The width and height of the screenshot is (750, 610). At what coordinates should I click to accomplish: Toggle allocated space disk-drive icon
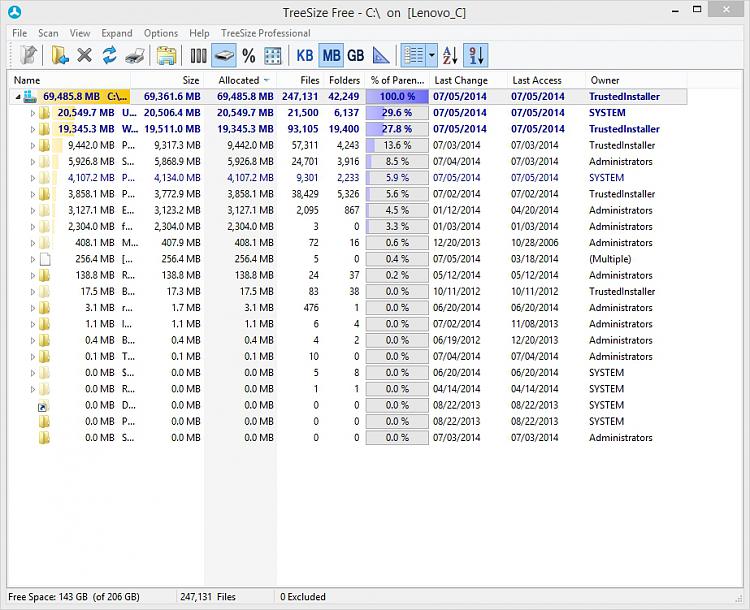224,55
